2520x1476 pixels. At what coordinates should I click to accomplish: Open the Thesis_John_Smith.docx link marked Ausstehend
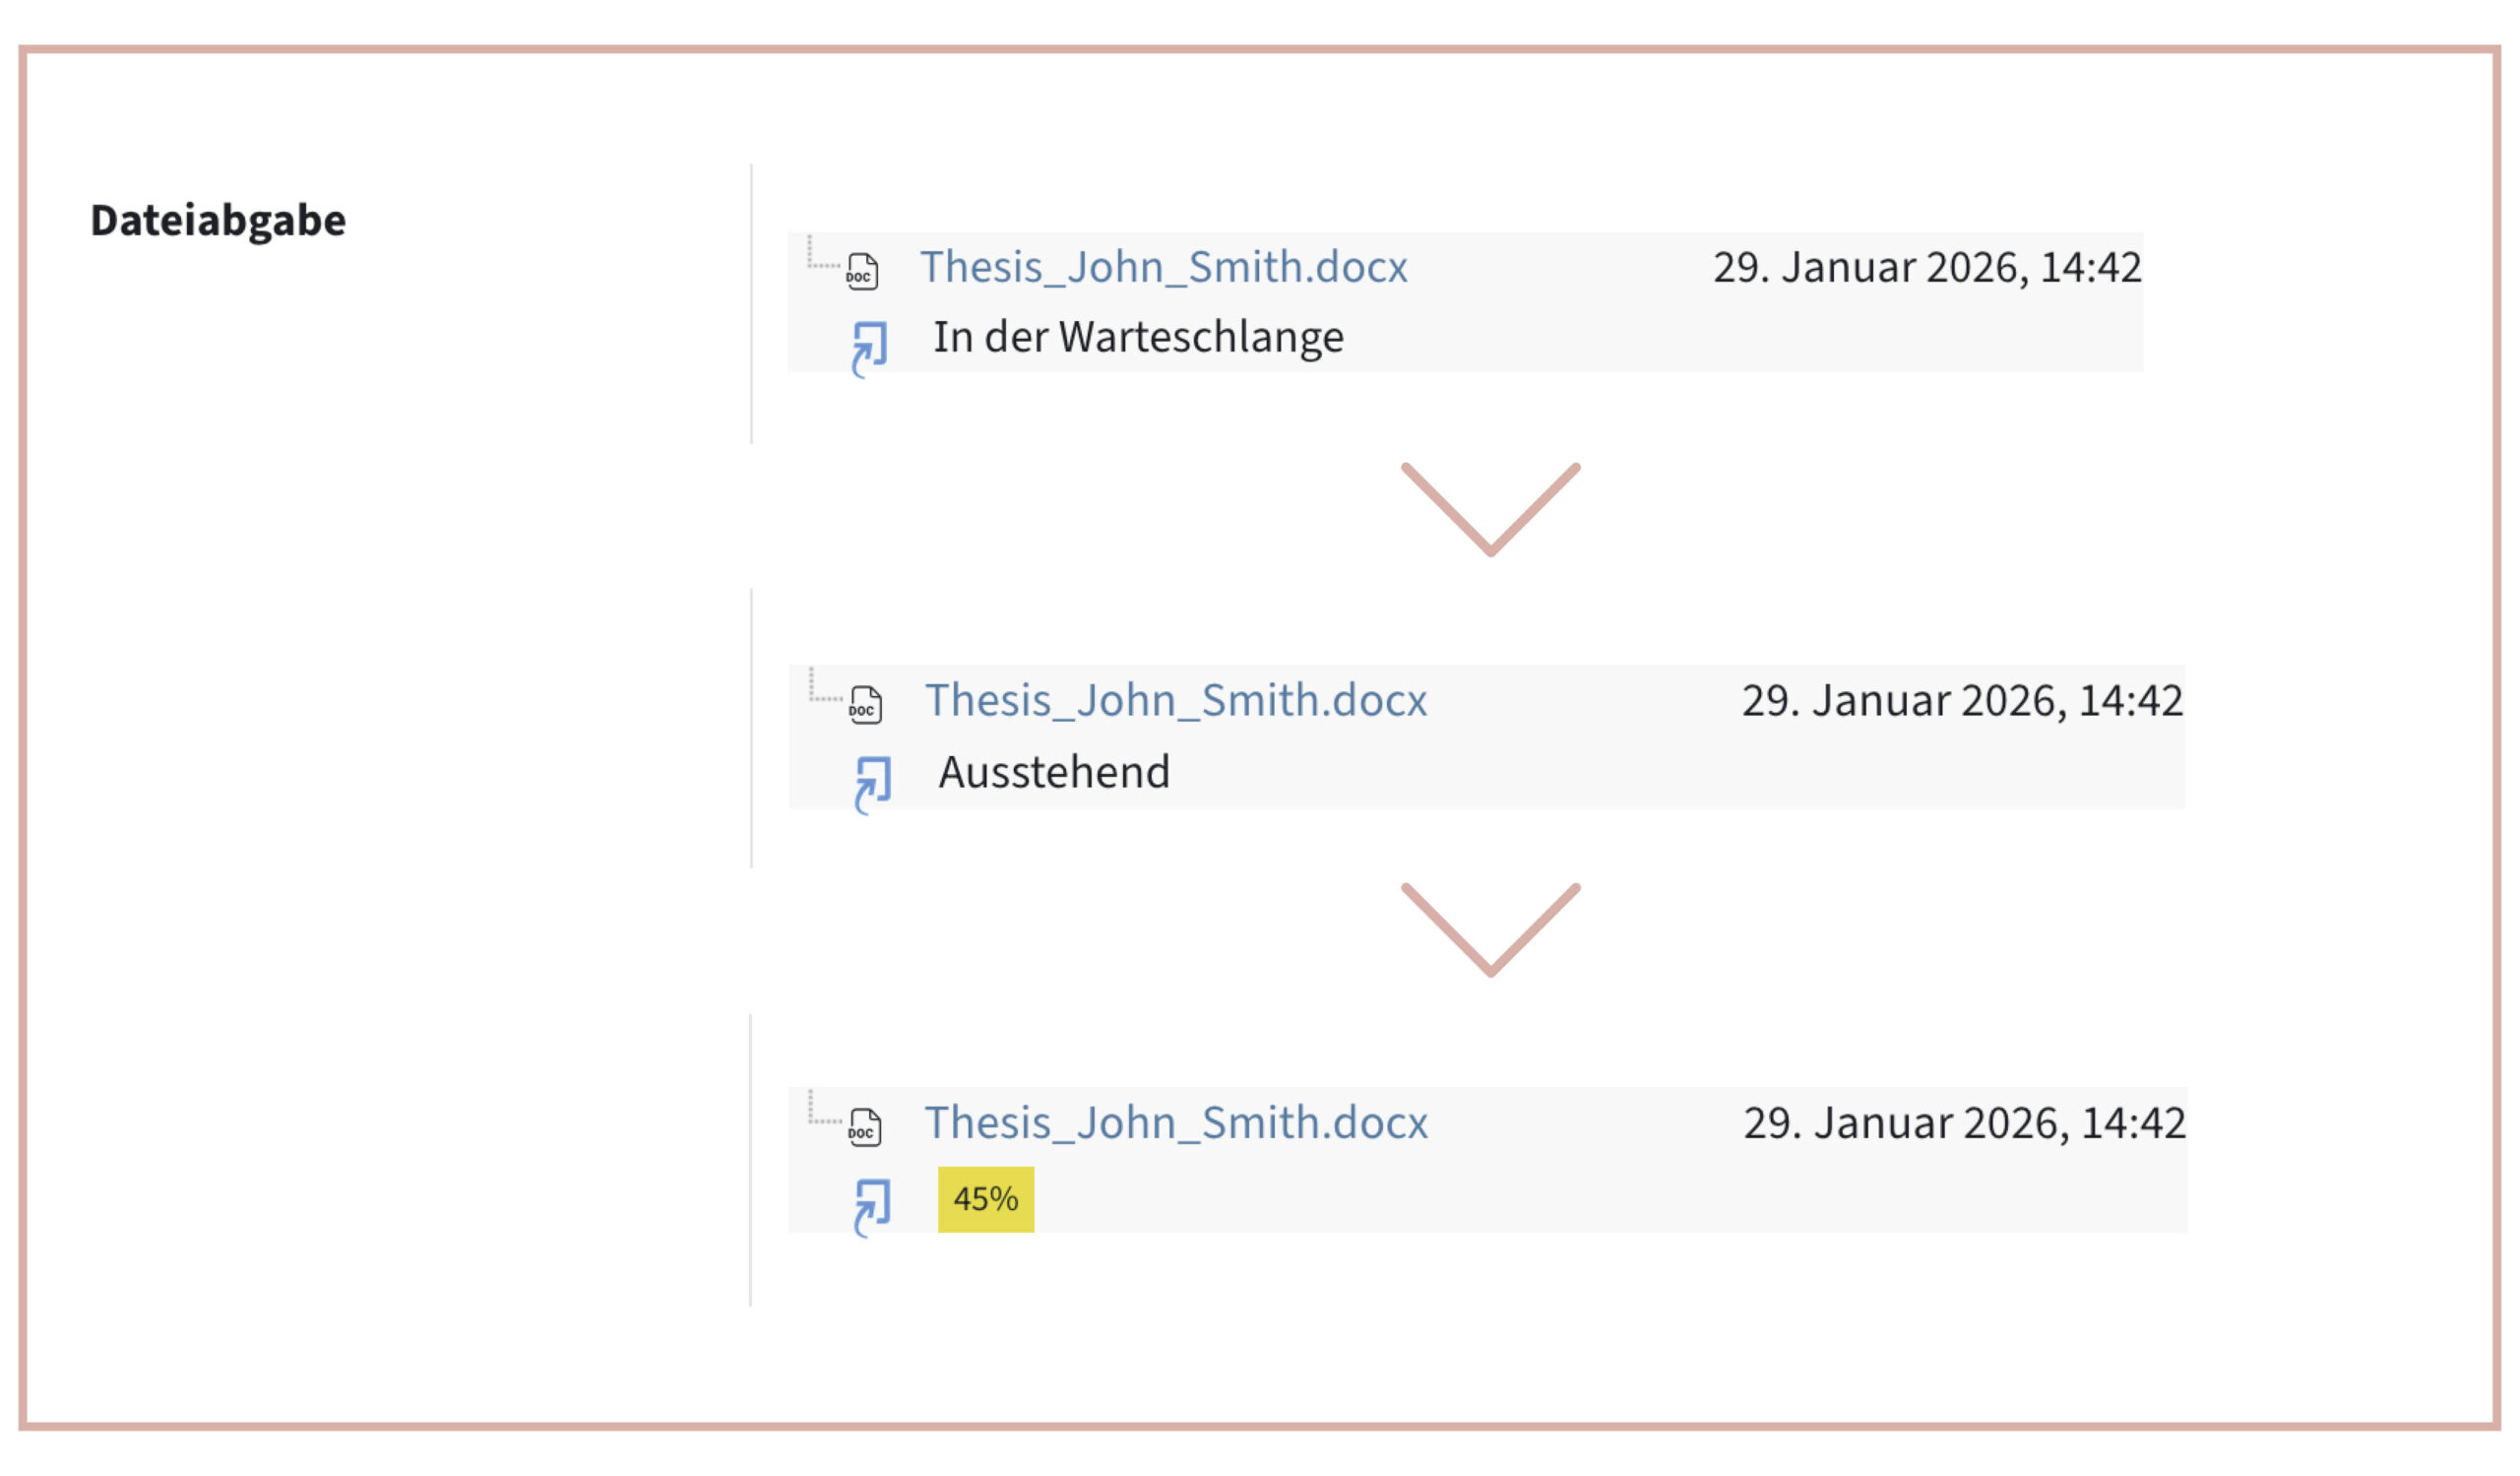(1175, 700)
